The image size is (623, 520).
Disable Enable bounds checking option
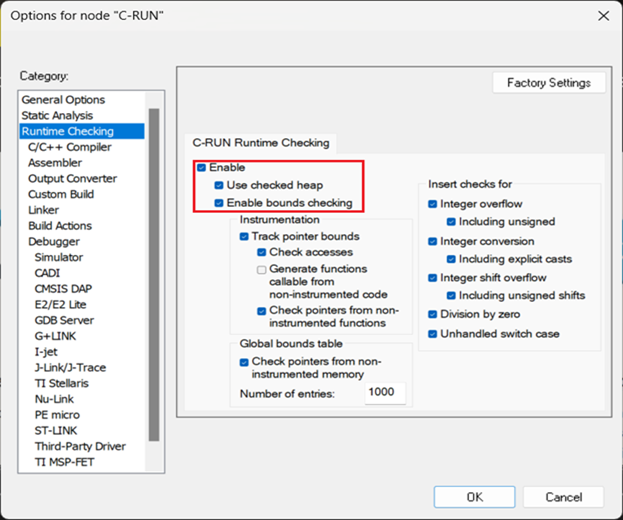pyautogui.click(x=219, y=203)
